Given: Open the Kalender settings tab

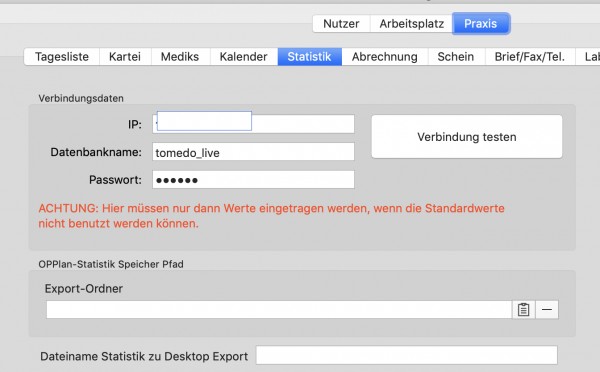Looking at the screenshot, I should pyautogui.click(x=243, y=57).
